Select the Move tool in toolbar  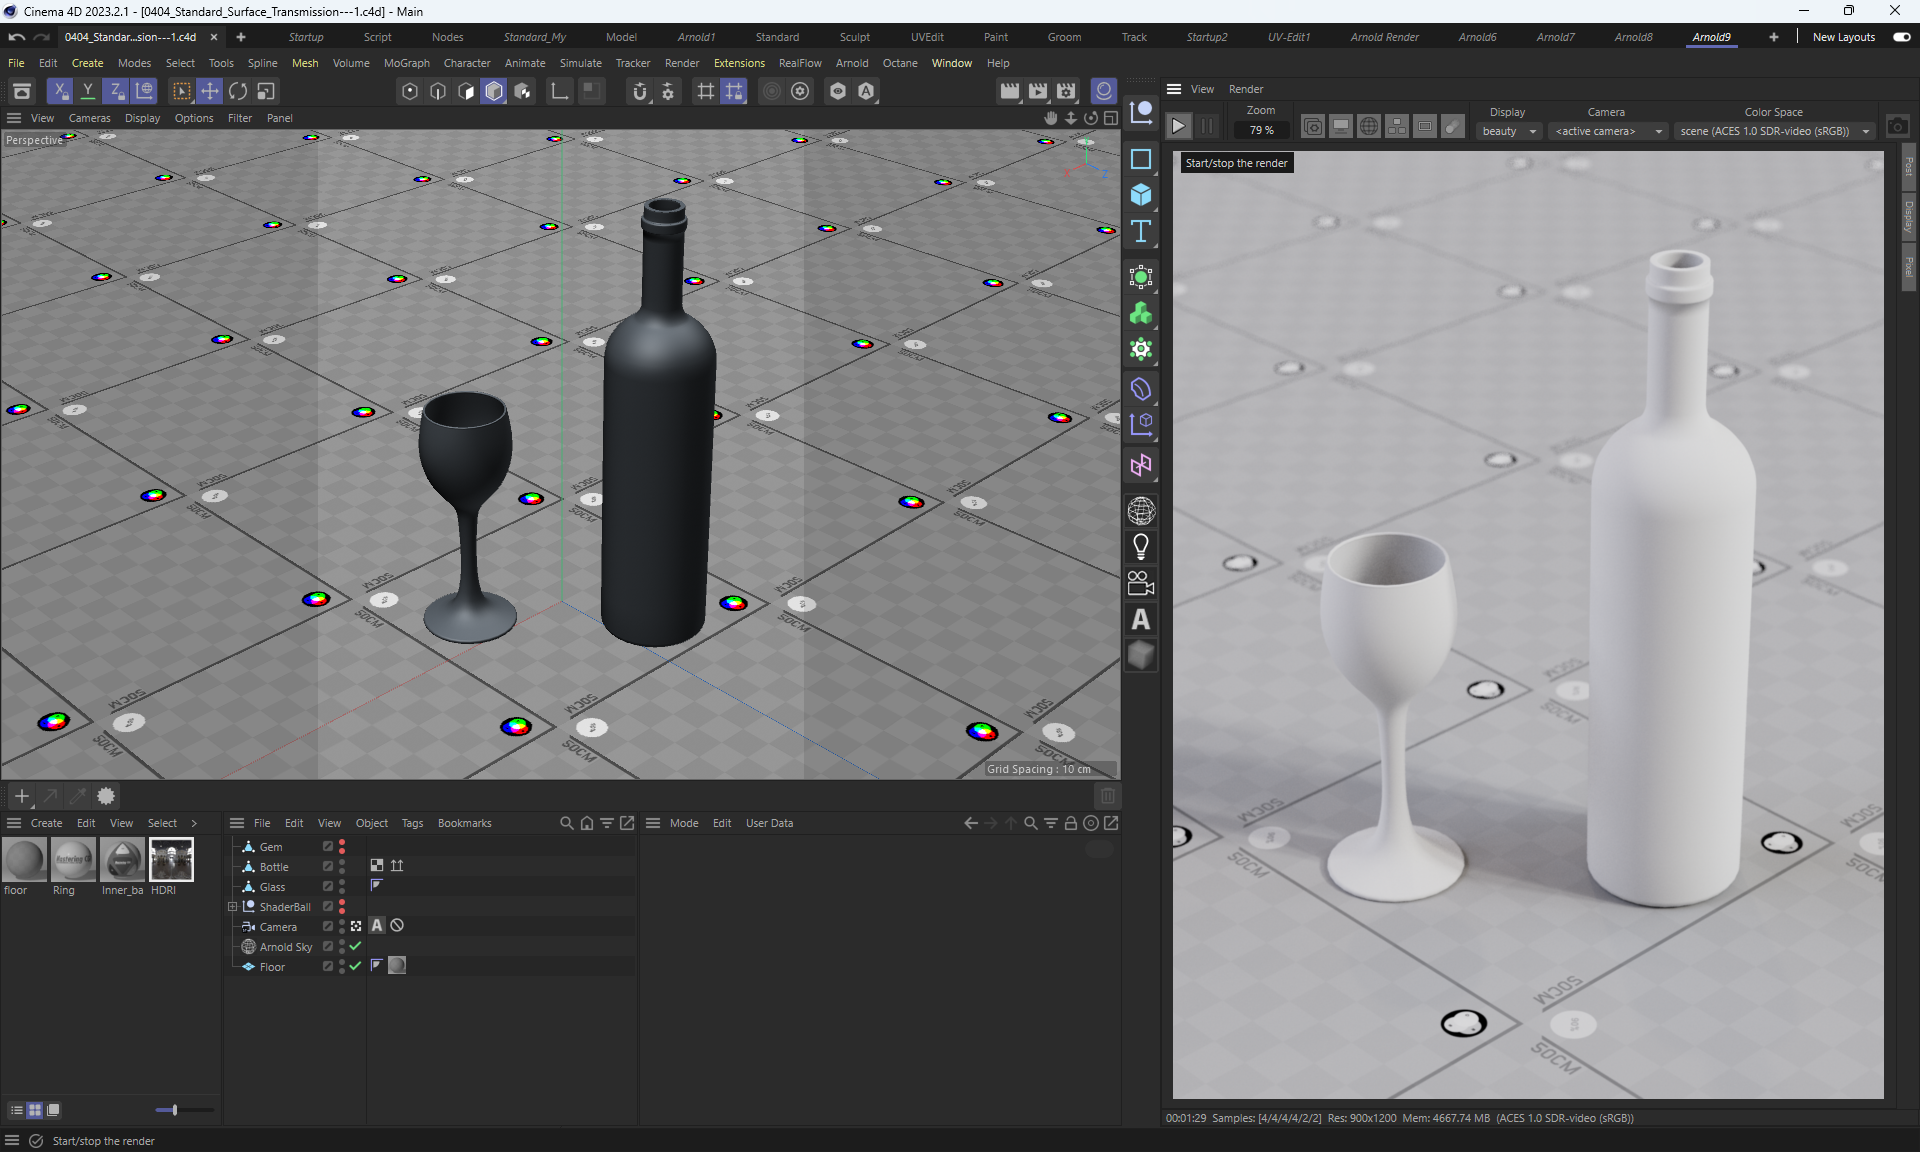209,91
